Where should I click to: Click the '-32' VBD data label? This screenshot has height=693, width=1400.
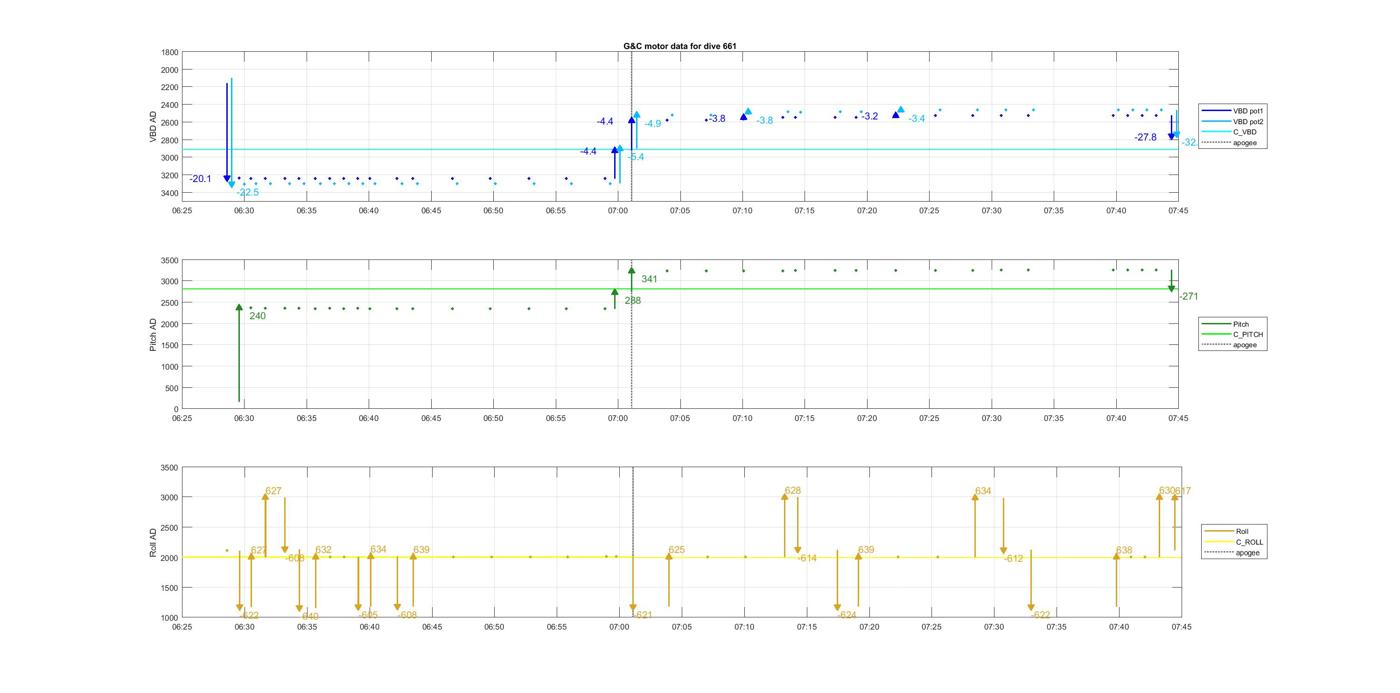click(x=1189, y=143)
